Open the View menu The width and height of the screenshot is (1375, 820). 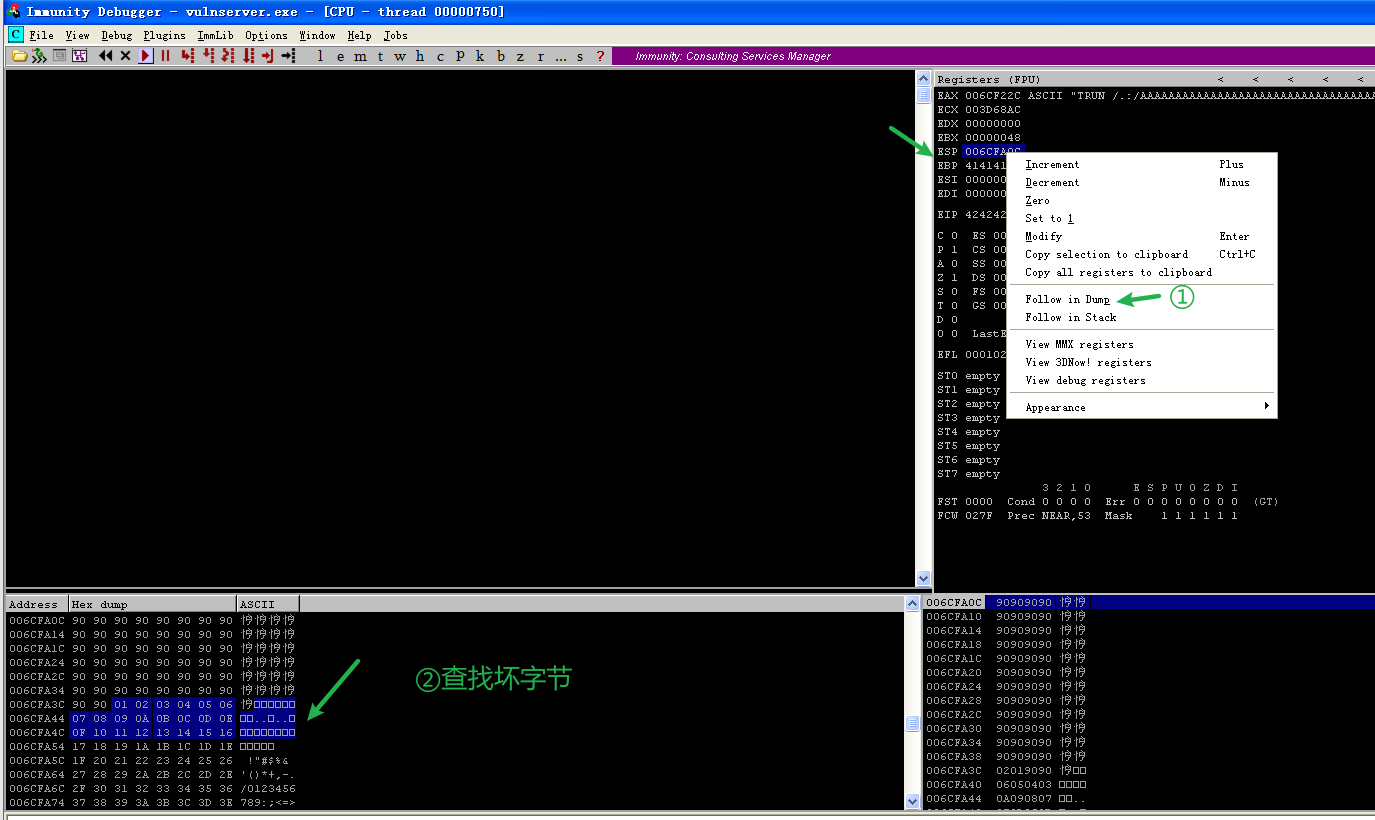pos(77,35)
